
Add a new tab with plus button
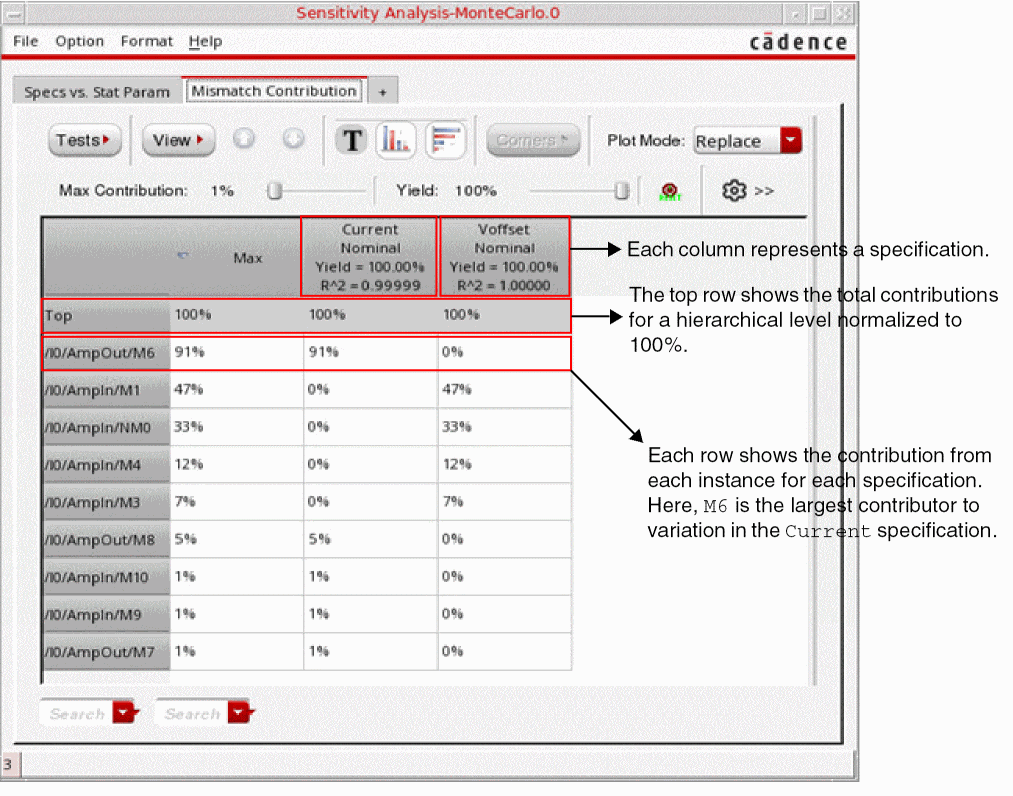[x=382, y=92]
